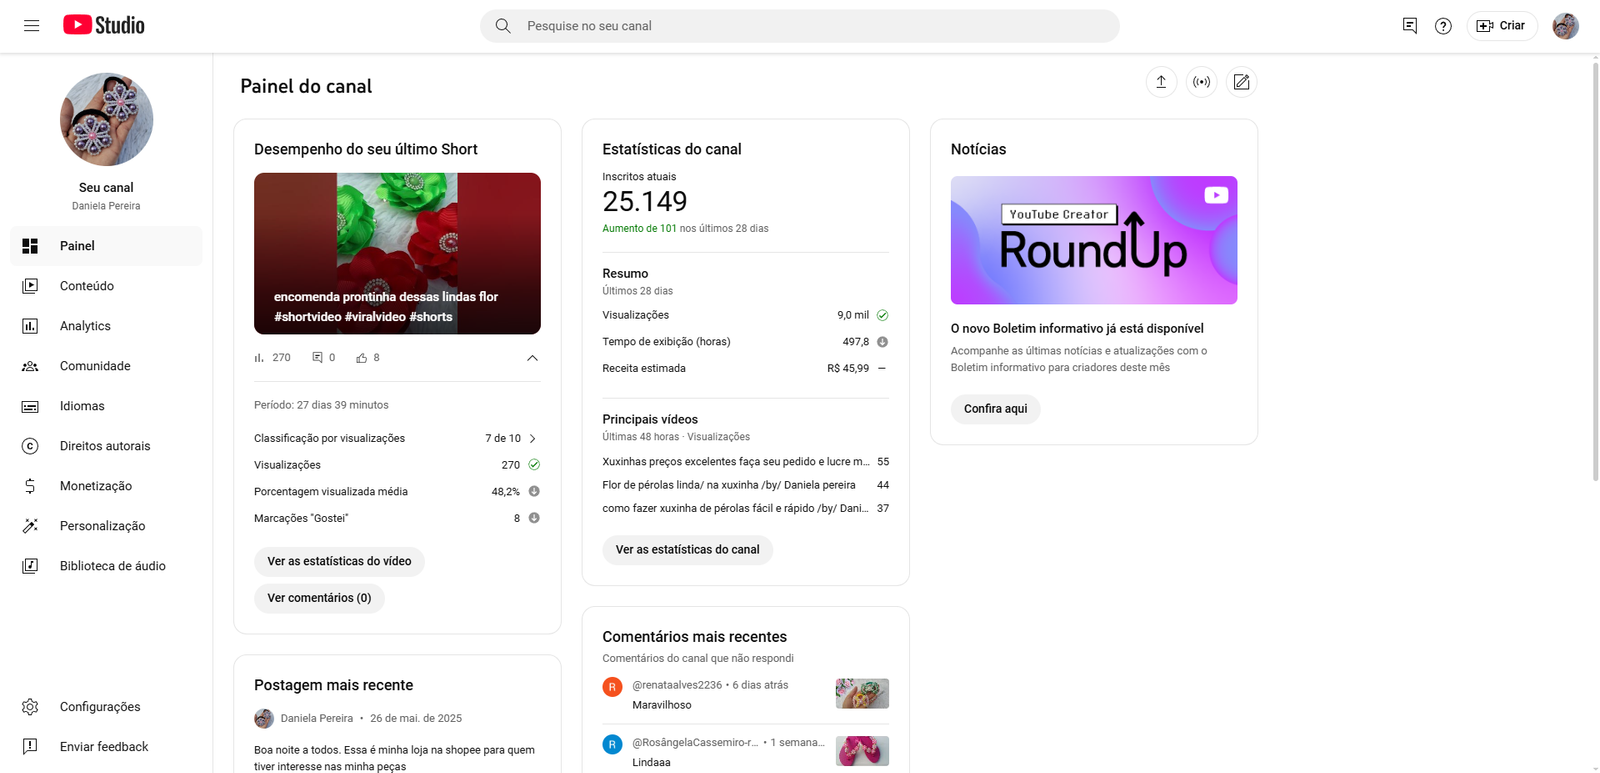Viewport: 1600px width, 773px height.
Task: Click the latest Short video thumbnail
Action: pyautogui.click(x=397, y=253)
